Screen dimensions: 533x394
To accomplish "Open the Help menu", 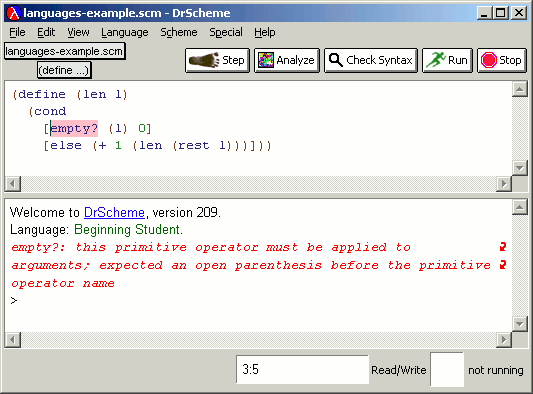I will click(265, 32).
